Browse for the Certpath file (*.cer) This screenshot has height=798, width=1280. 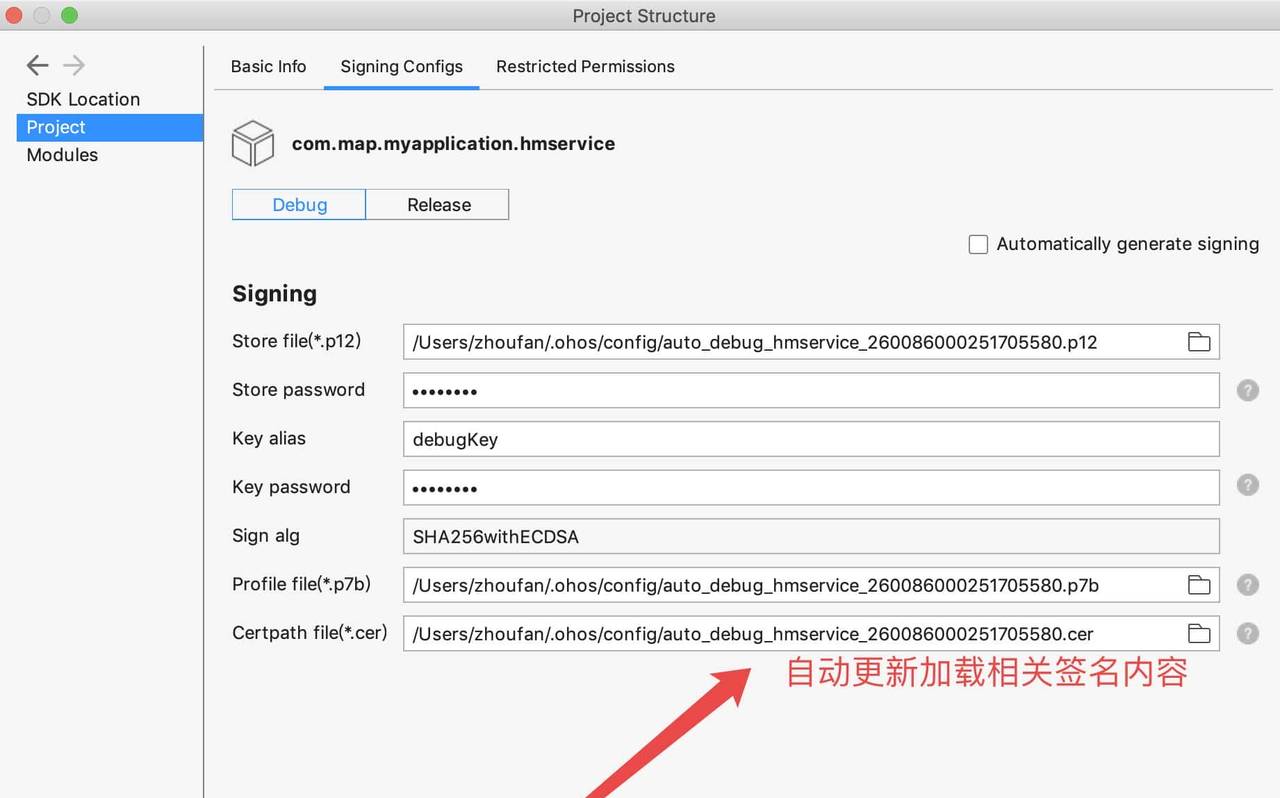(x=1198, y=634)
